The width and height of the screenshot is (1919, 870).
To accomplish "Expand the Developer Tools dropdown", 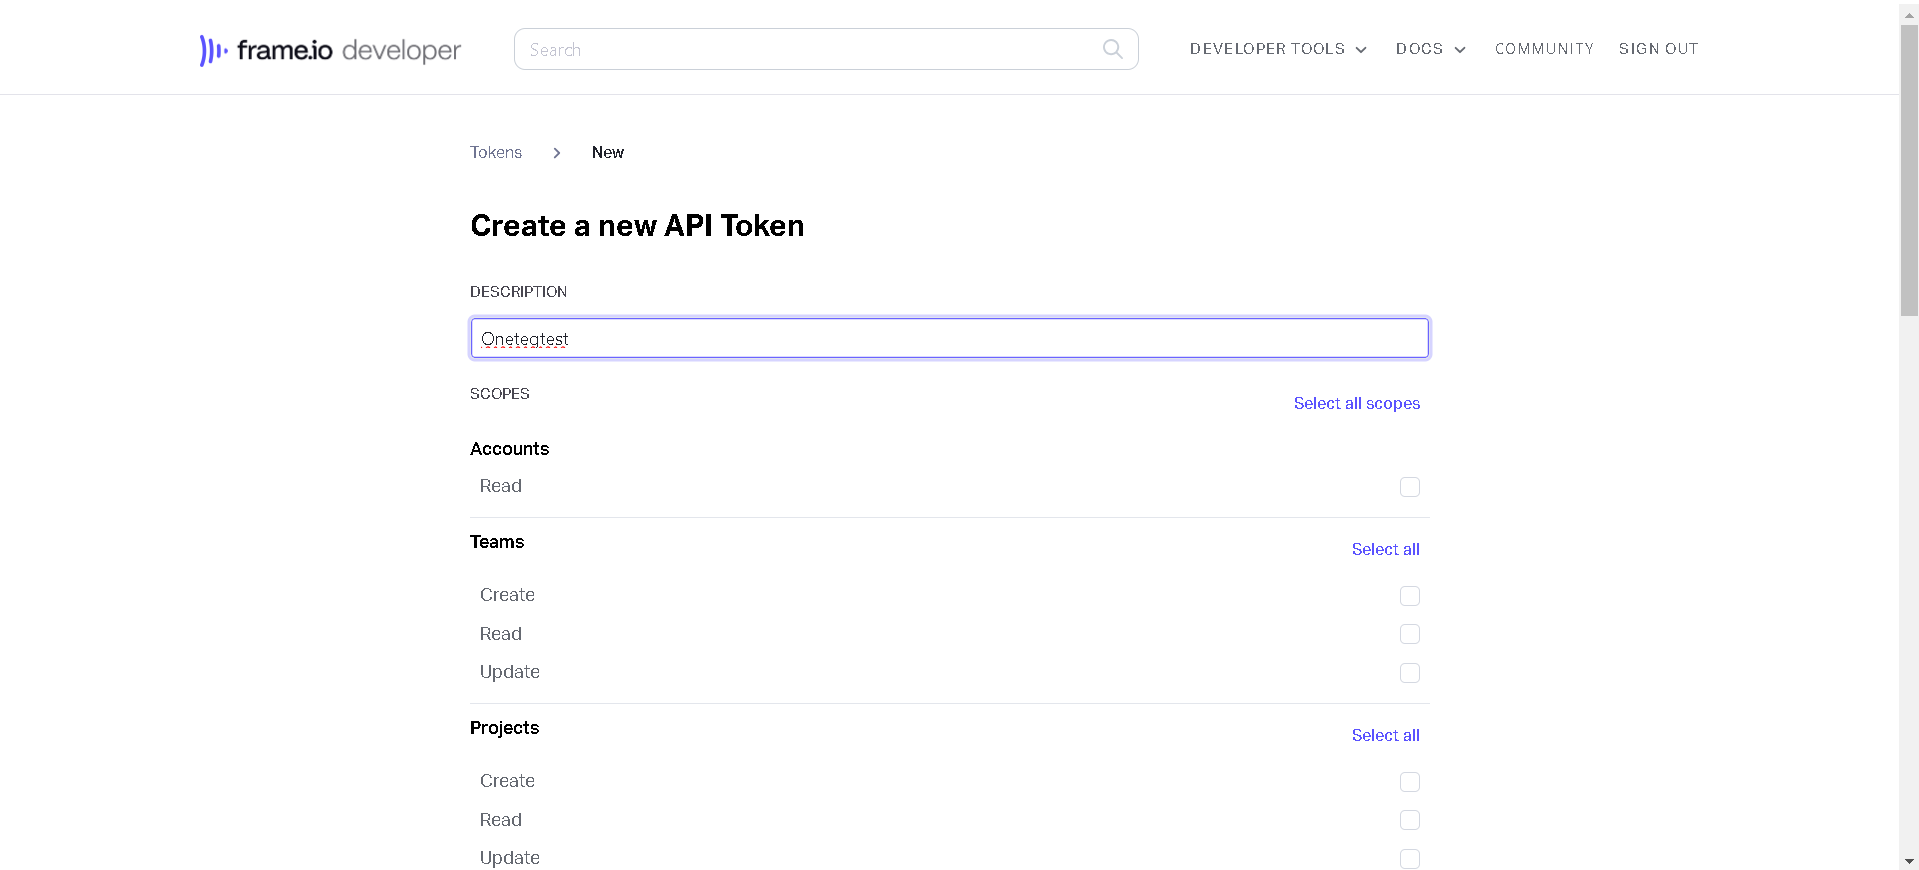I will tap(1277, 49).
